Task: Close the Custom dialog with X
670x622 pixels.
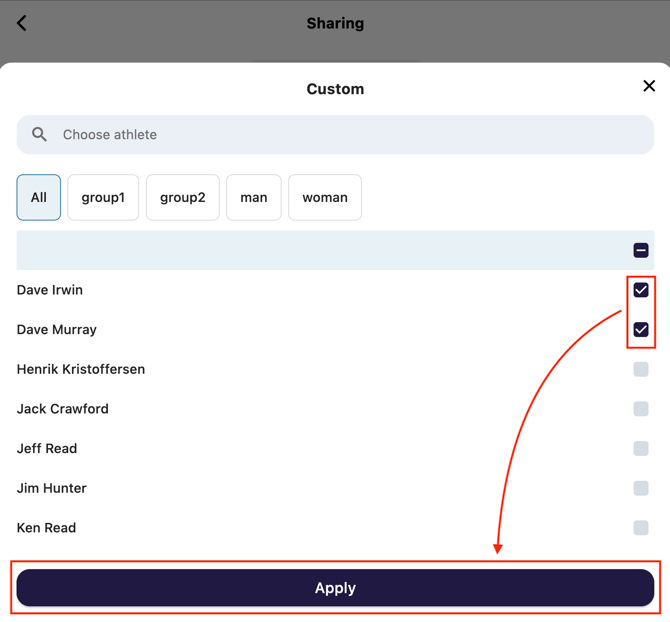Action: [648, 87]
